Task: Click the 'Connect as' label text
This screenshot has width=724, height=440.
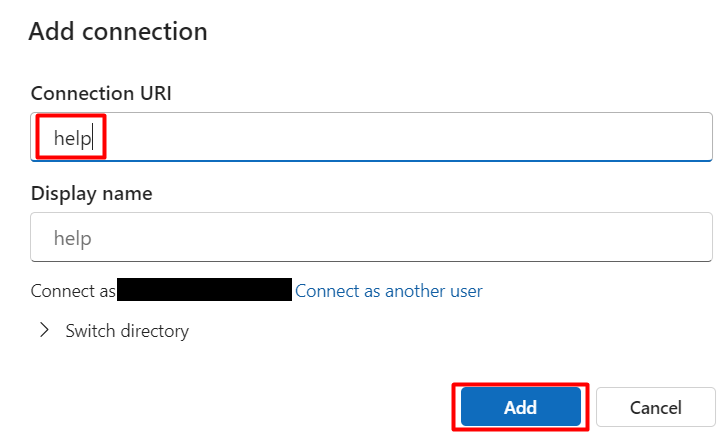Action: (x=72, y=291)
